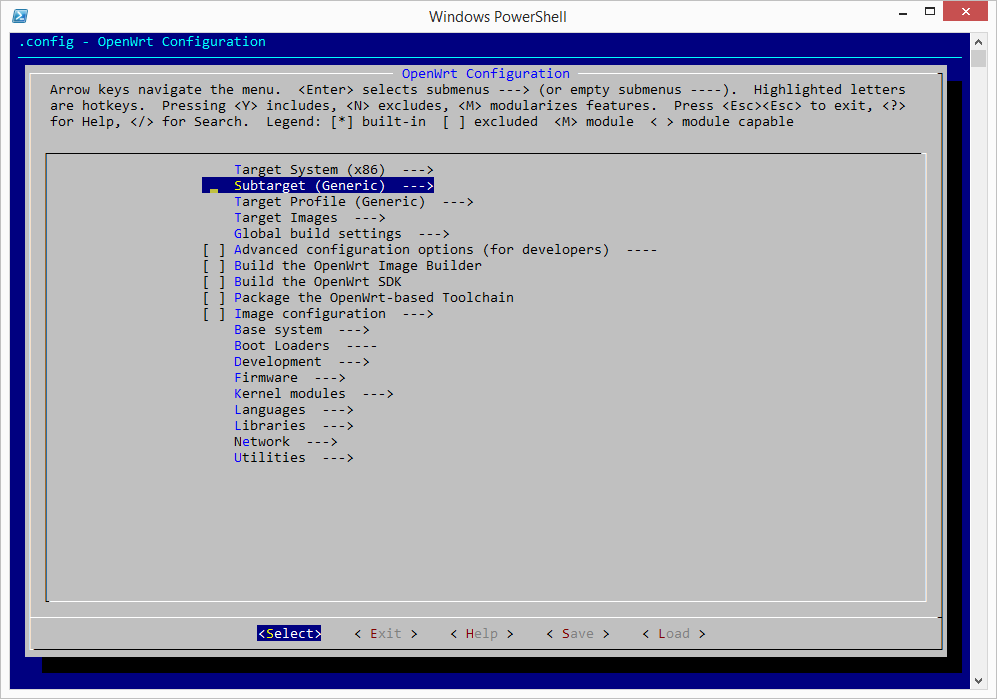Select the highlighted Subtarget (Generic) entry
Image resolution: width=997 pixels, height=699 pixels.
[318, 186]
